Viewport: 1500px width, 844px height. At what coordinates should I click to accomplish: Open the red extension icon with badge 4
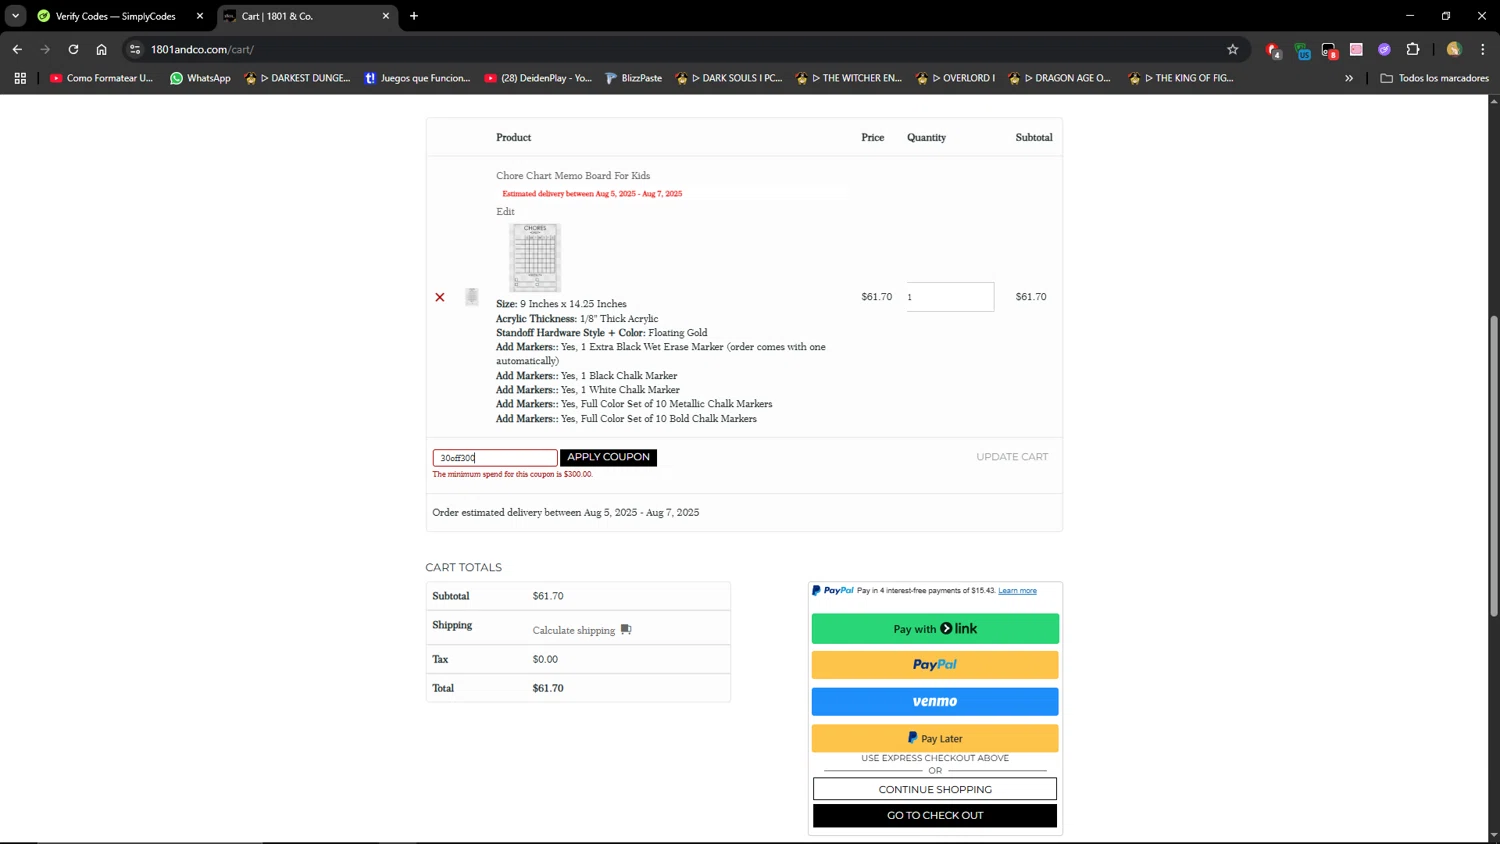point(1273,49)
